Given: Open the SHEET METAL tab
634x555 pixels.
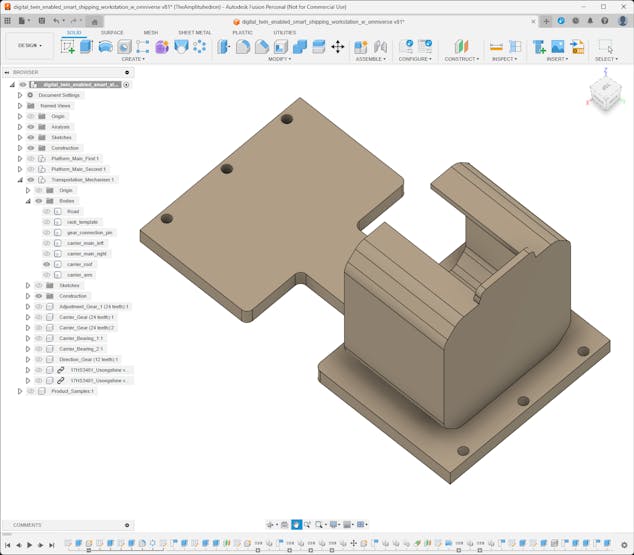Looking at the screenshot, I should 194,33.
